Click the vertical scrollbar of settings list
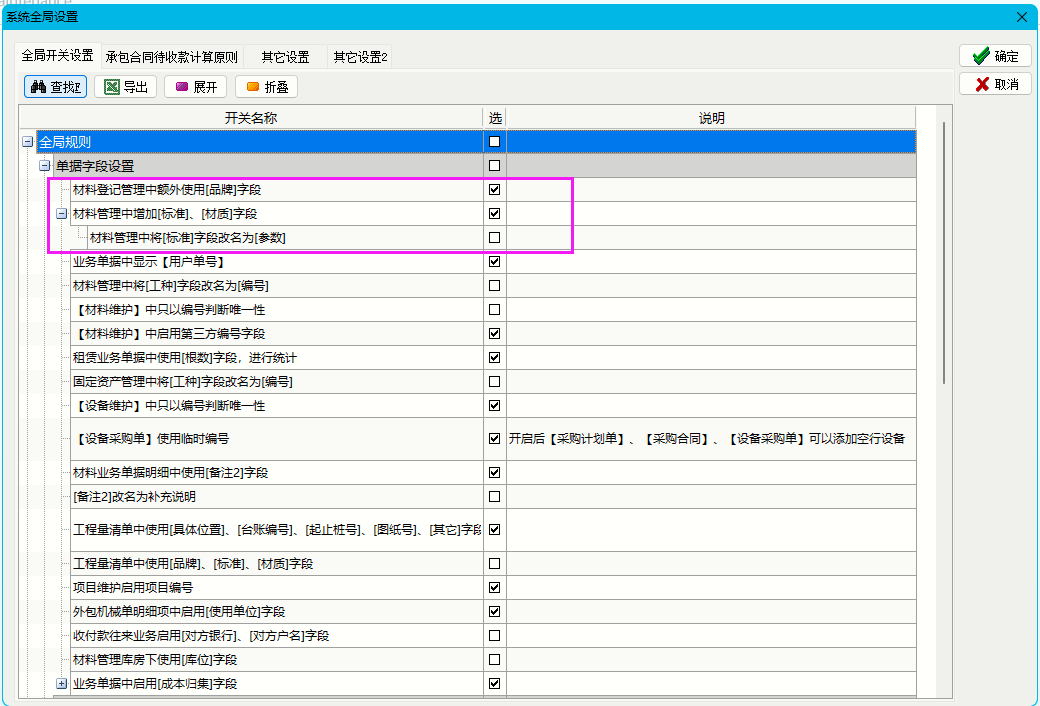The image size is (1040, 706). point(944,250)
